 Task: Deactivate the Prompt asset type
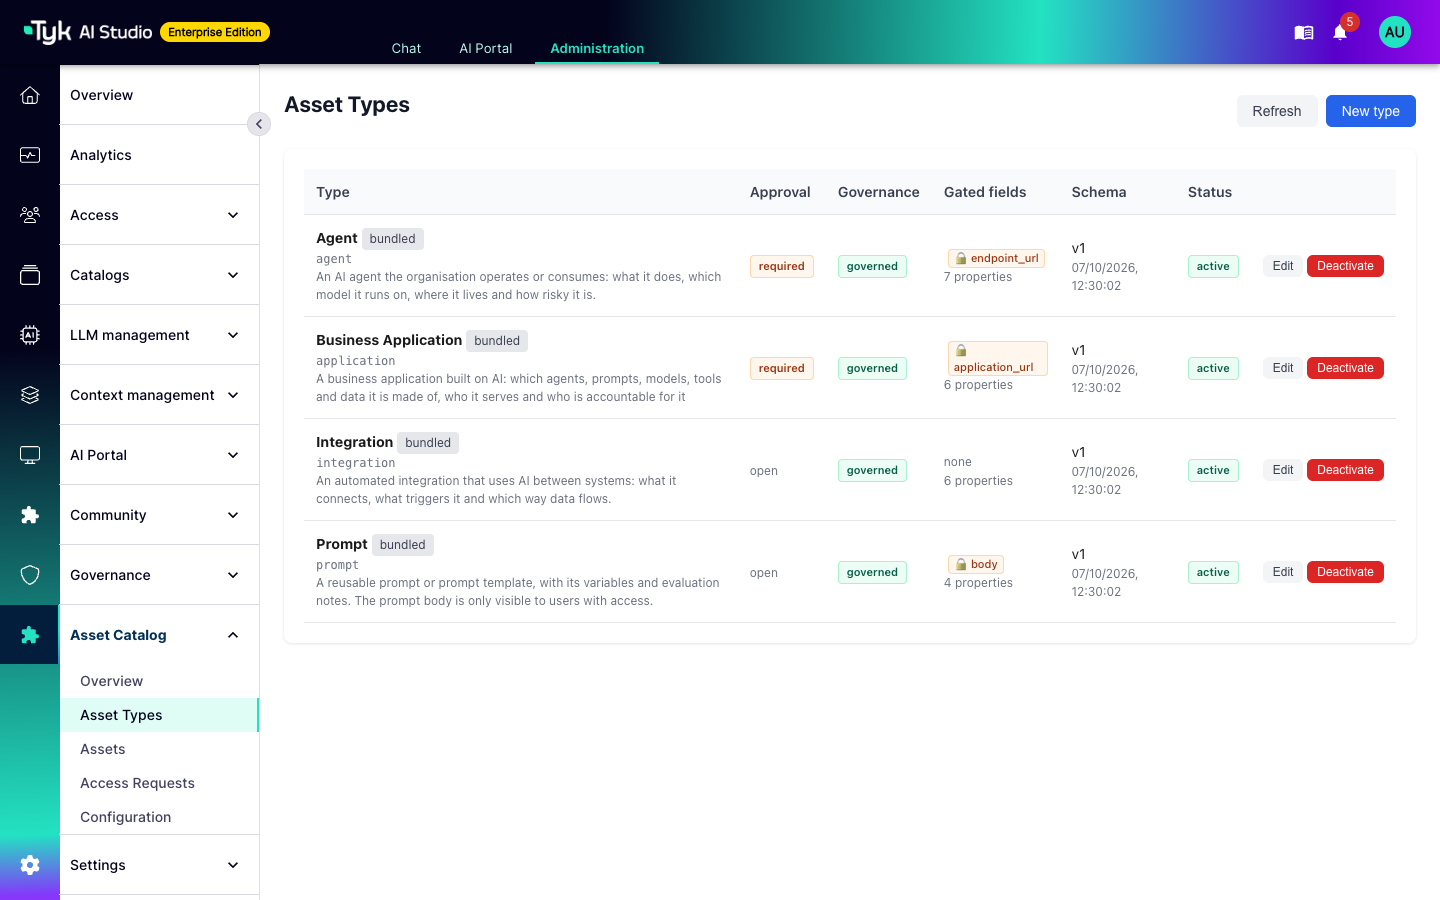1345,572
